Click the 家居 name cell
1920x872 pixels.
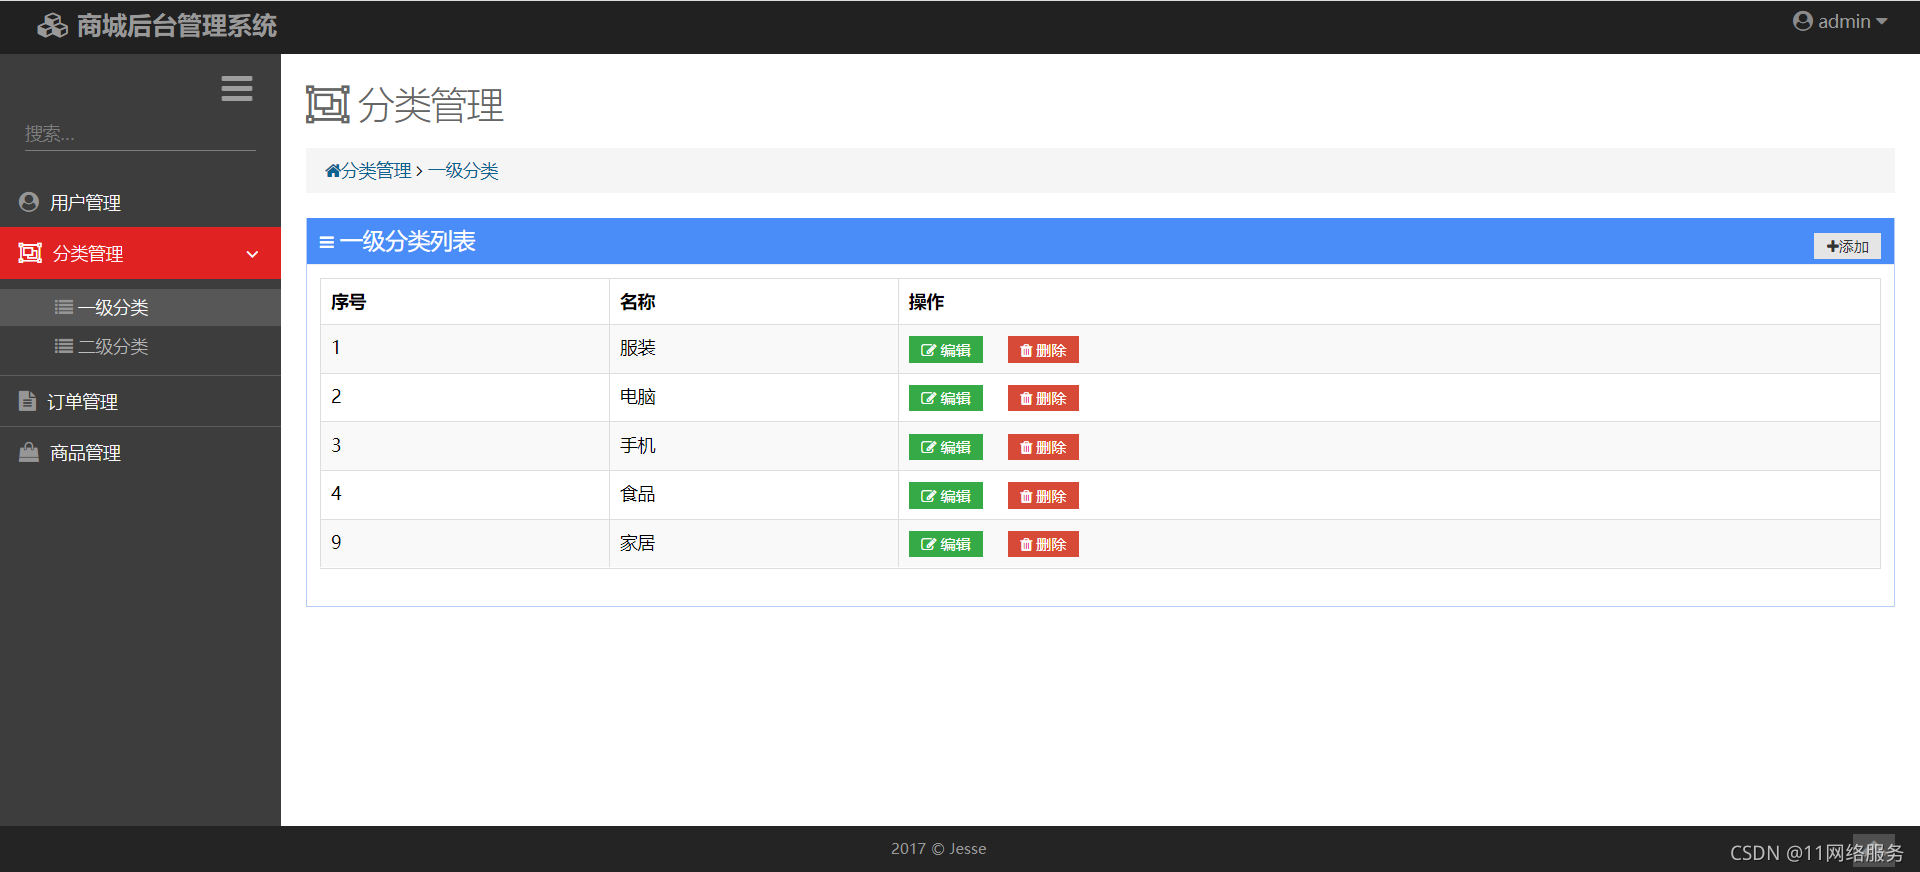click(x=754, y=543)
